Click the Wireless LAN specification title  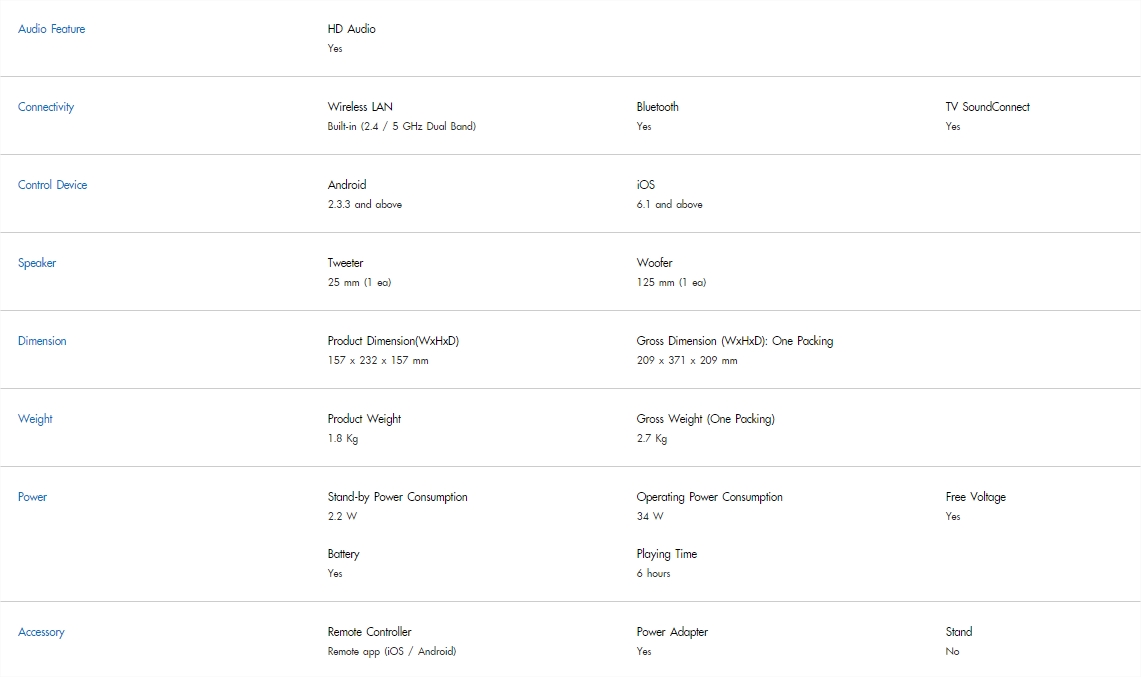click(x=360, y=107)
